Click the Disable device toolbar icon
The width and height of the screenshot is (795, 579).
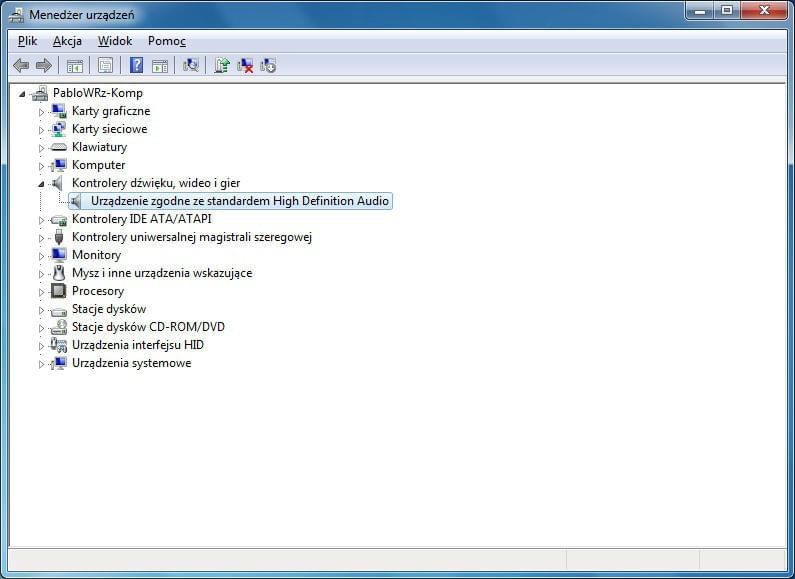[268, 65]
